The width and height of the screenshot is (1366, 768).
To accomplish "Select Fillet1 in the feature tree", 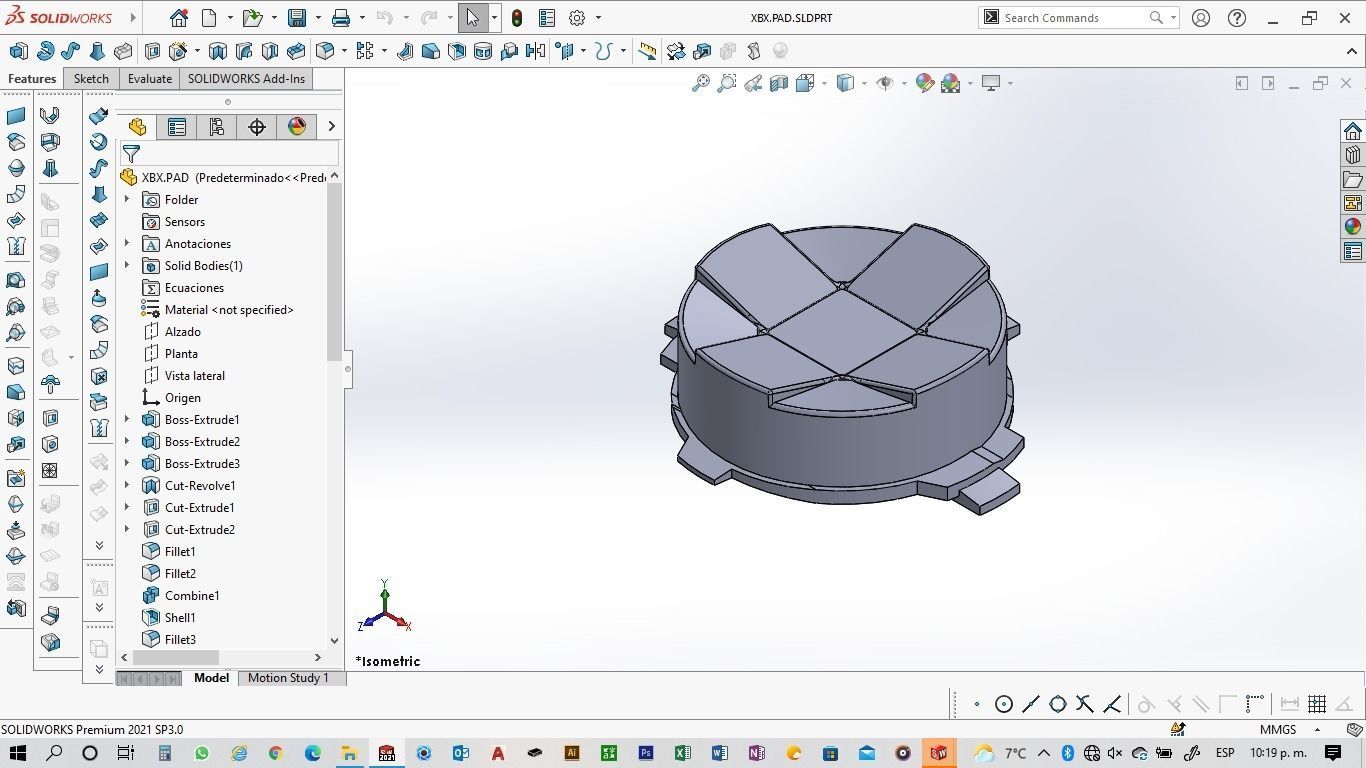I will pos(180,552).
